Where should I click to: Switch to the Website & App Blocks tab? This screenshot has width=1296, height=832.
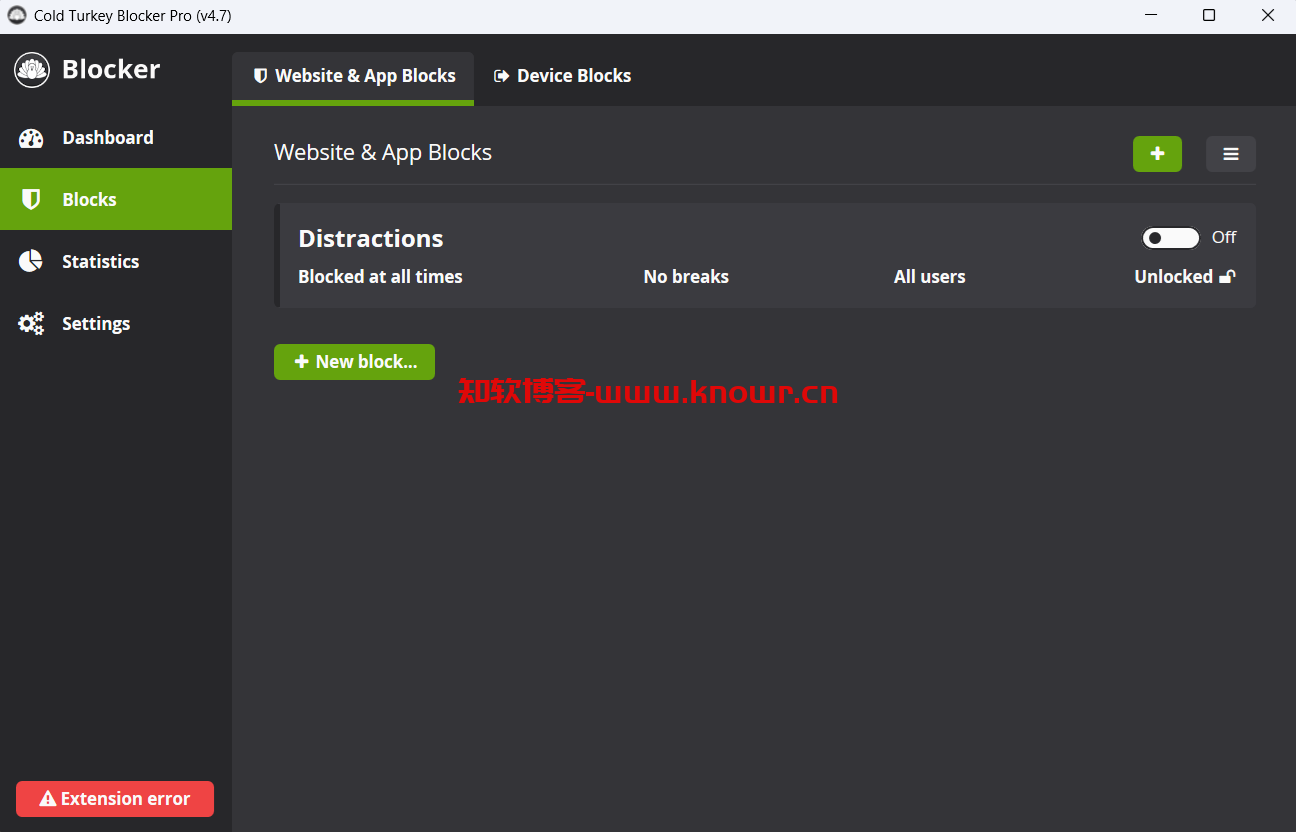pyautogui.click(x=353, y=76)
